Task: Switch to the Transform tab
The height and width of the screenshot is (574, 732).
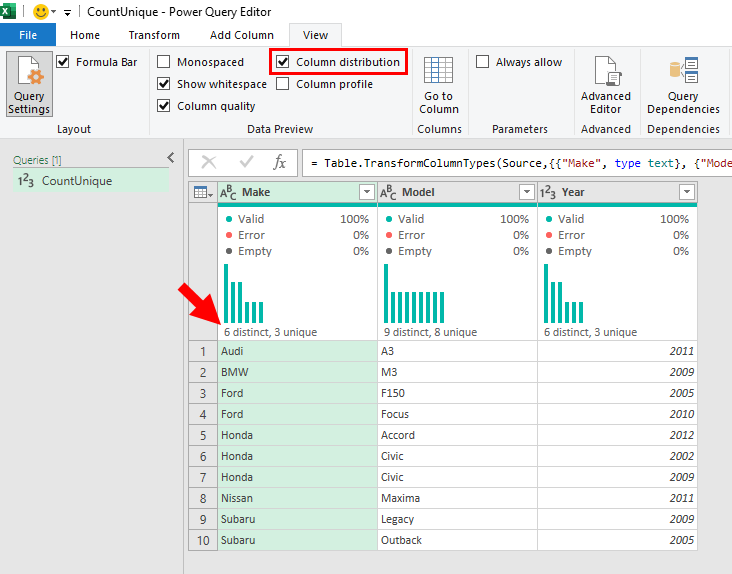Action: tap(154, 35)
